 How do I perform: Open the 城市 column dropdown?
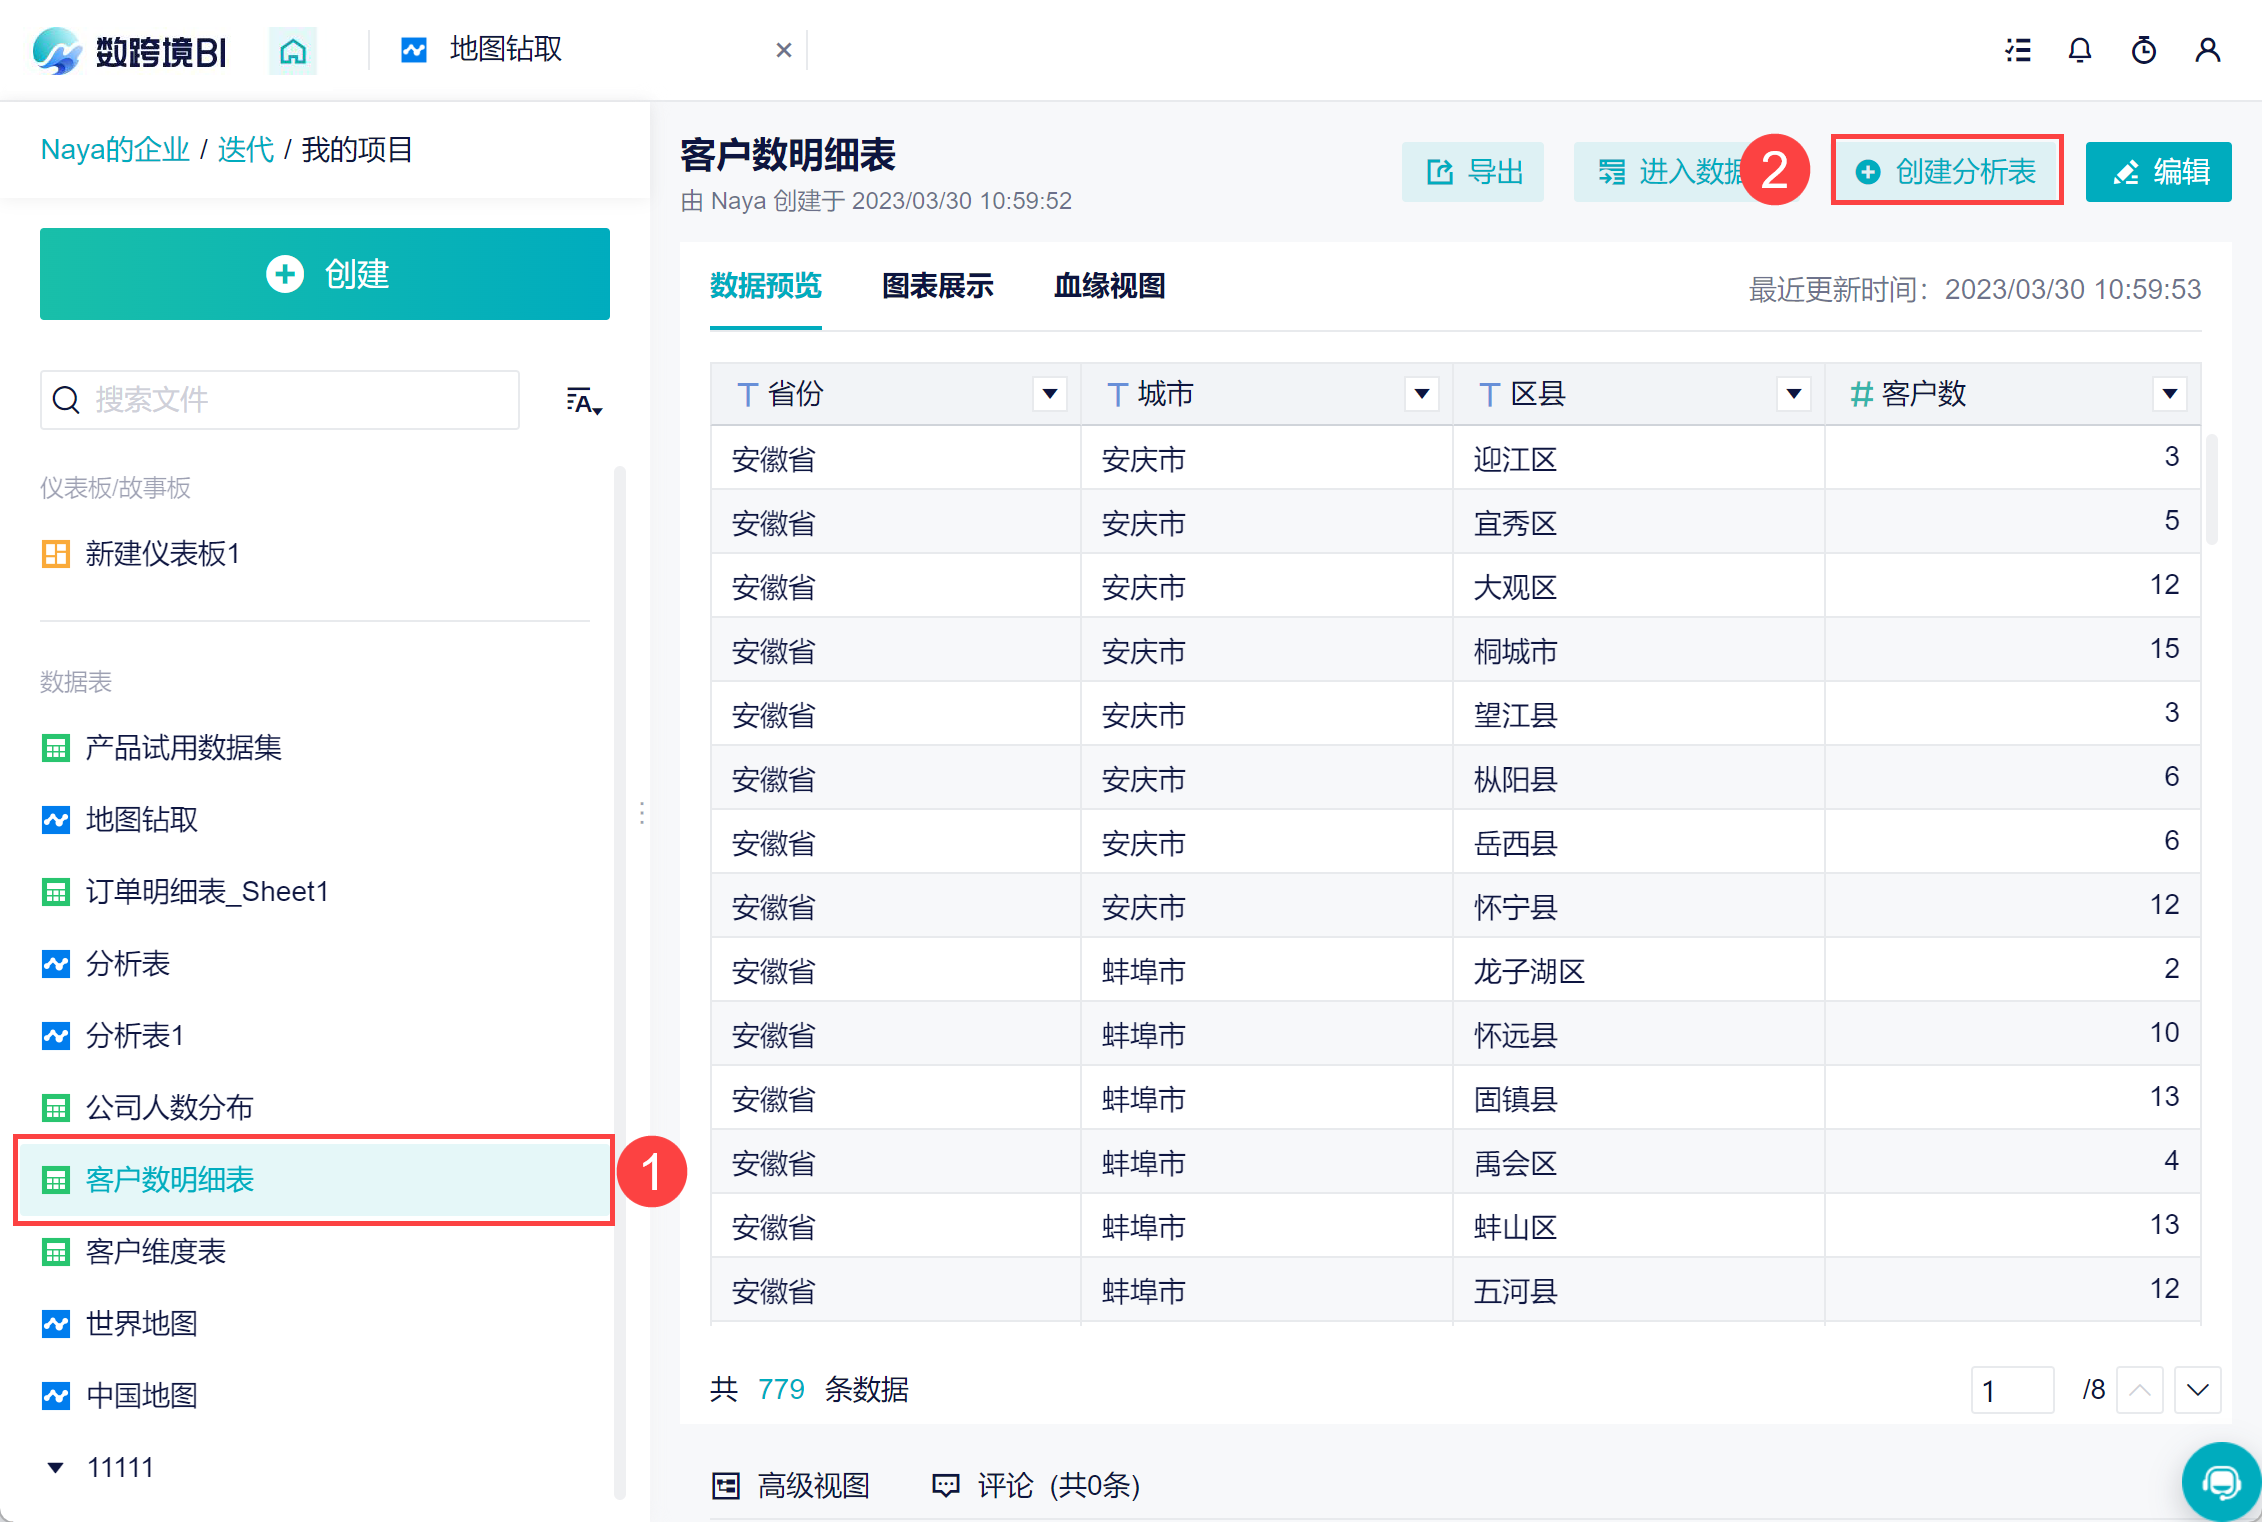click(x=1422, y=394)
